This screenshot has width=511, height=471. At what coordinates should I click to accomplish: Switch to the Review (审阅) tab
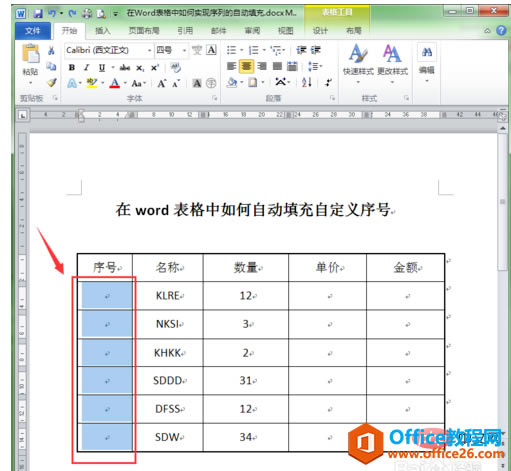252,31
